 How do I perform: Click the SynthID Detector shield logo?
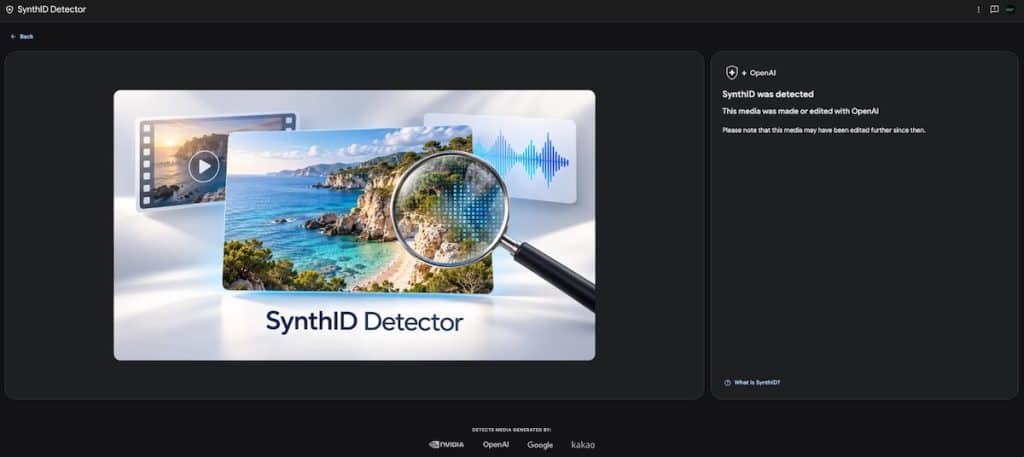(9, 10)
